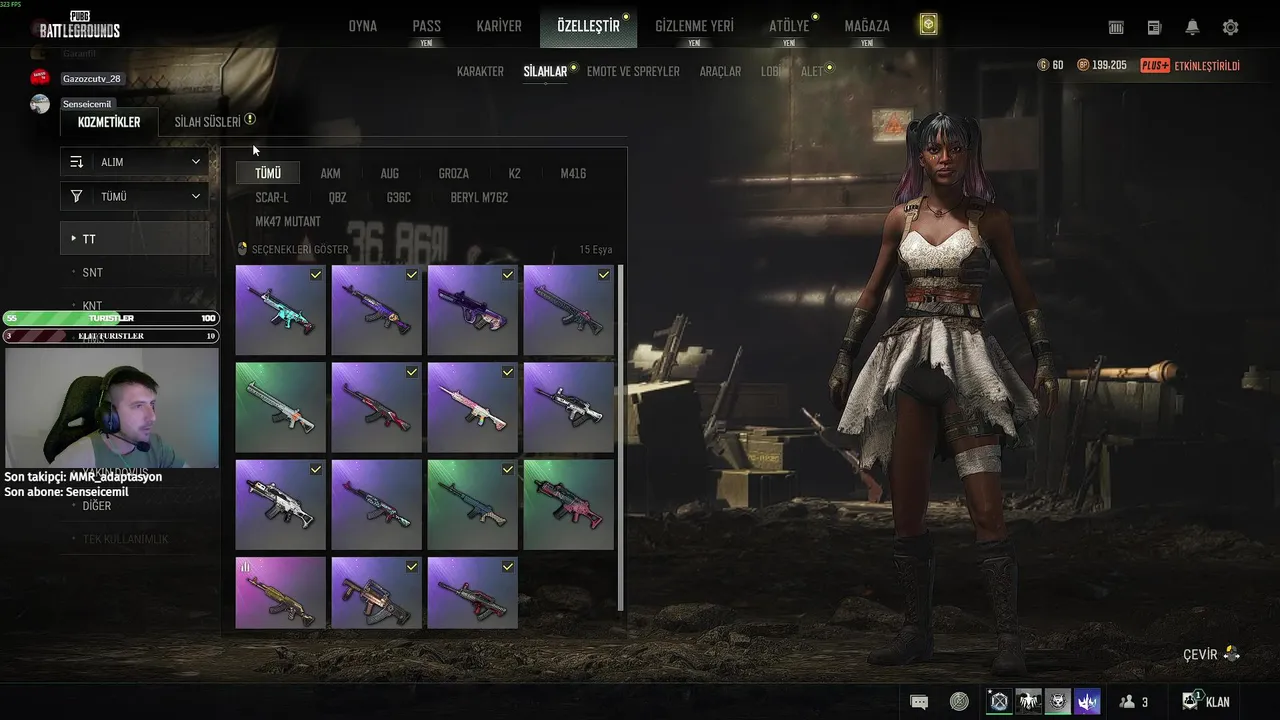Select the round cat-face emblem

tap(1058, 702)
